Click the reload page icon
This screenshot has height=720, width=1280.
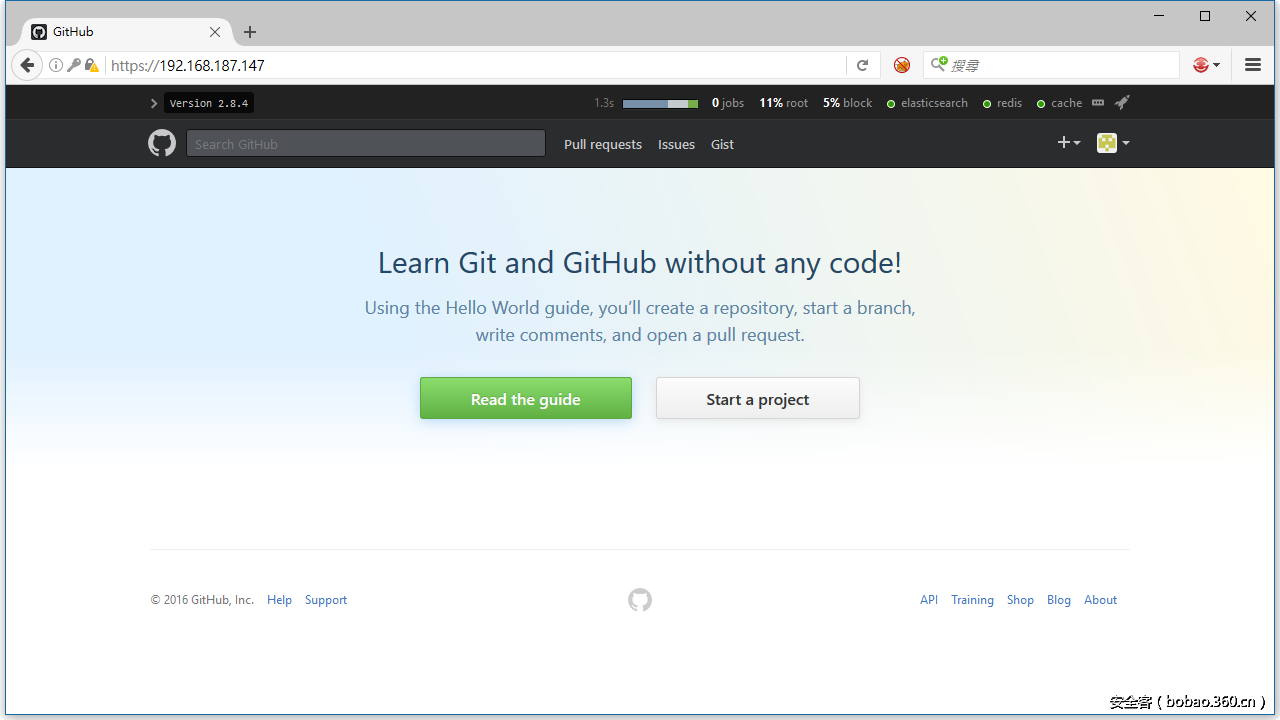click(x=862, y=65)
